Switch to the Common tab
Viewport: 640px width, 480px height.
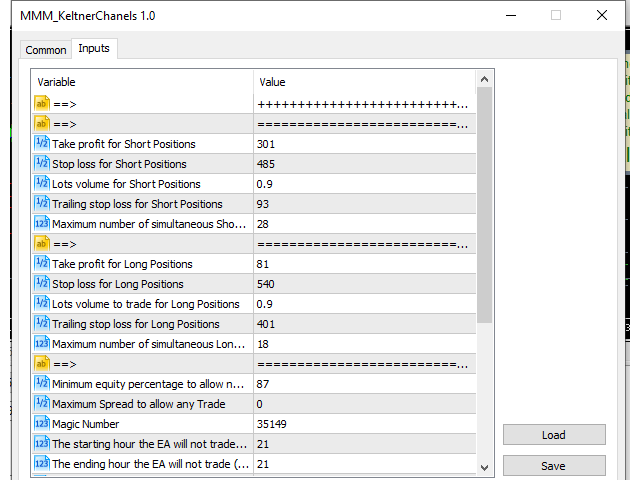point(46,50)
